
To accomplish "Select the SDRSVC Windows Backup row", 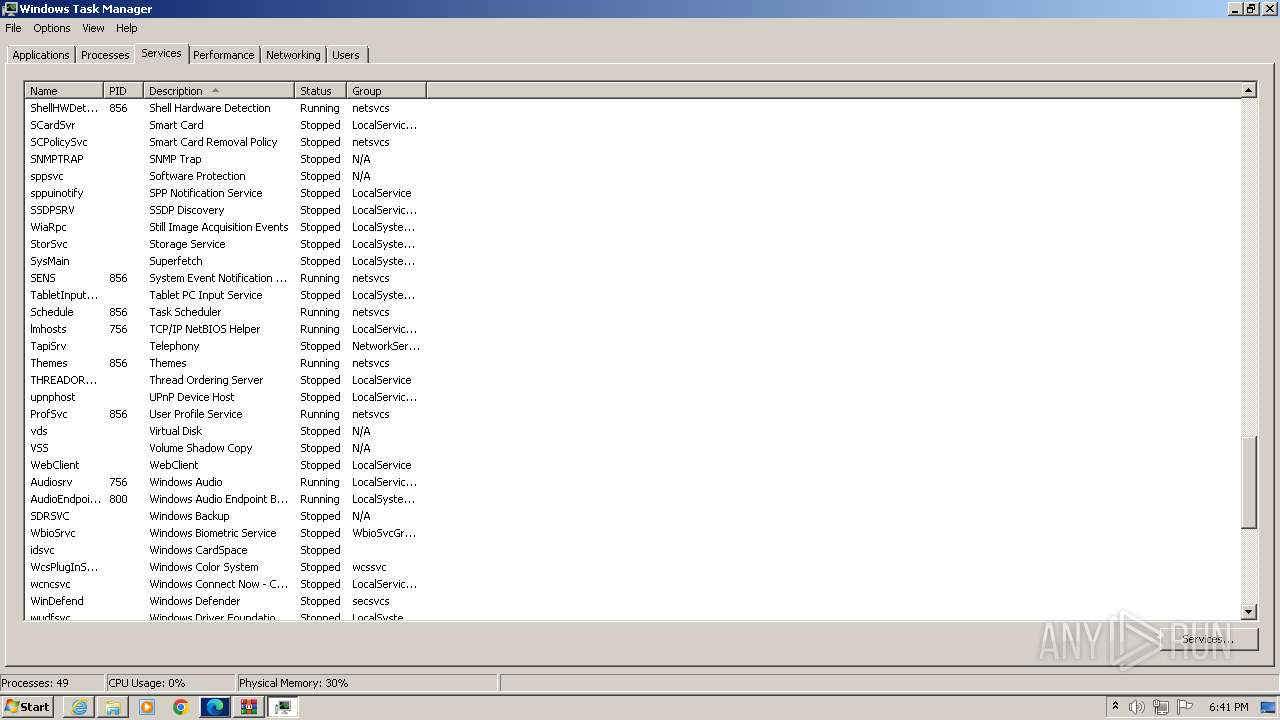I will [226, 516].
